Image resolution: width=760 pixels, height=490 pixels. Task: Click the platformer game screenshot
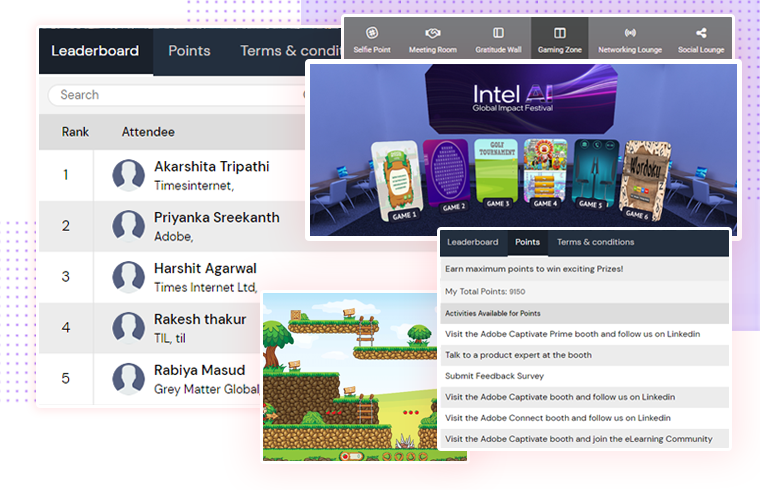coord(350,377)
